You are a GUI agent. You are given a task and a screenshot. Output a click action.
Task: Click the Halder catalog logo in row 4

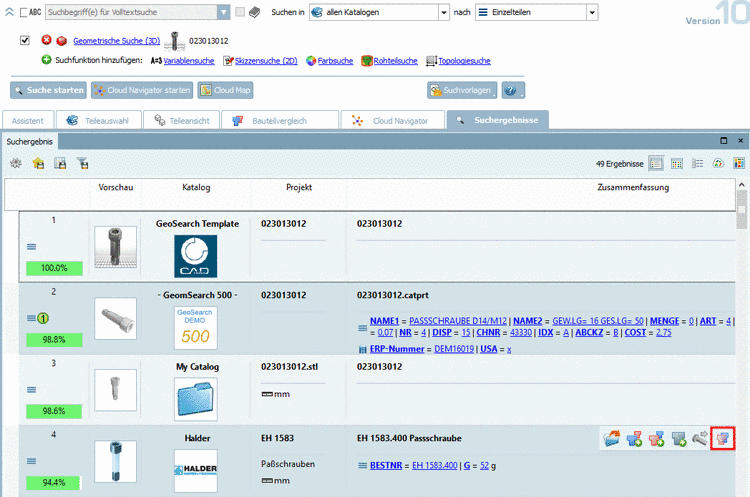pos(196,471)
